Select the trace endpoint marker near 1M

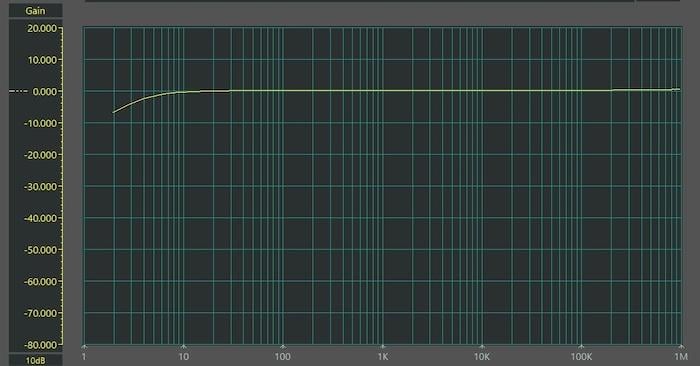[x=676, y=90]
